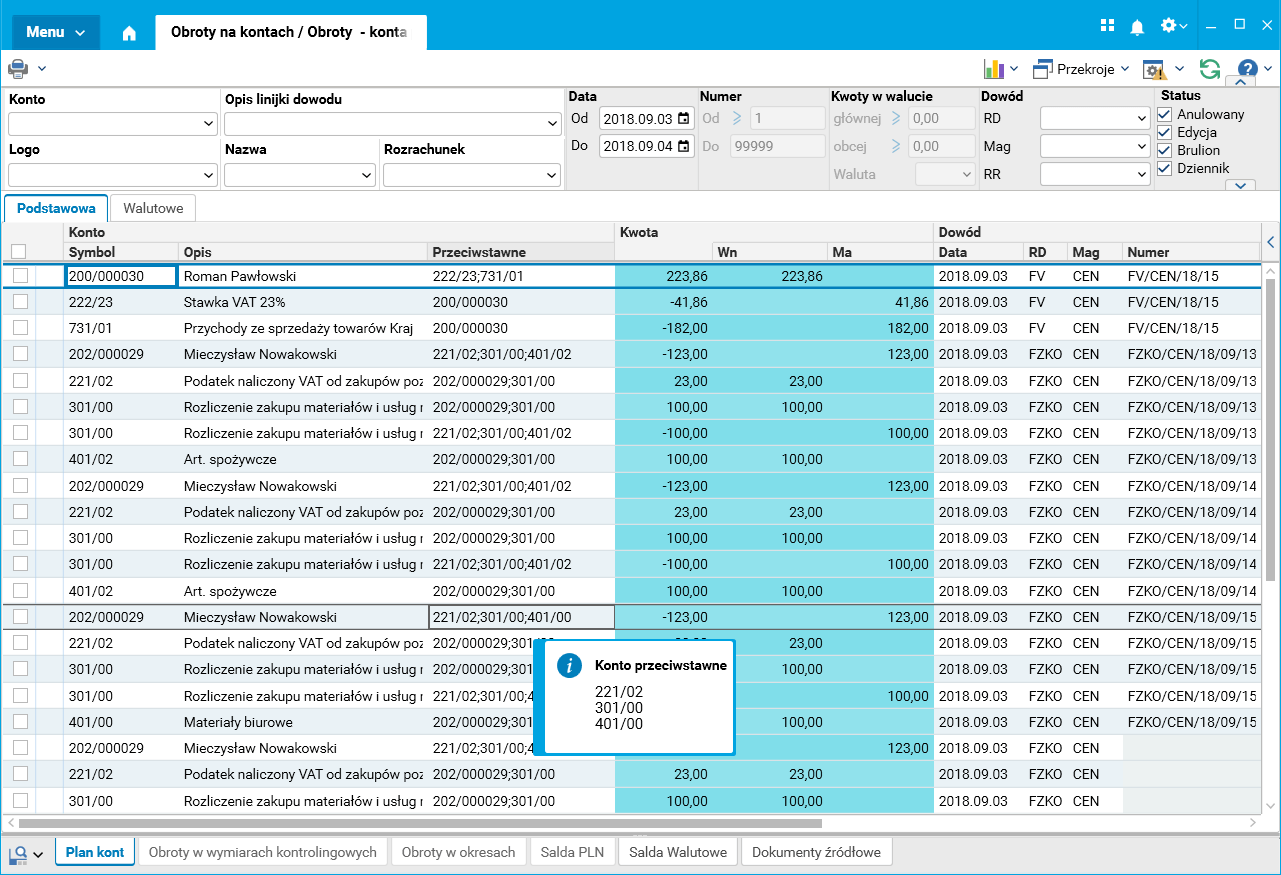Open Dokumenty źródłowe
1281x875 pixels.
pos(816,852)
